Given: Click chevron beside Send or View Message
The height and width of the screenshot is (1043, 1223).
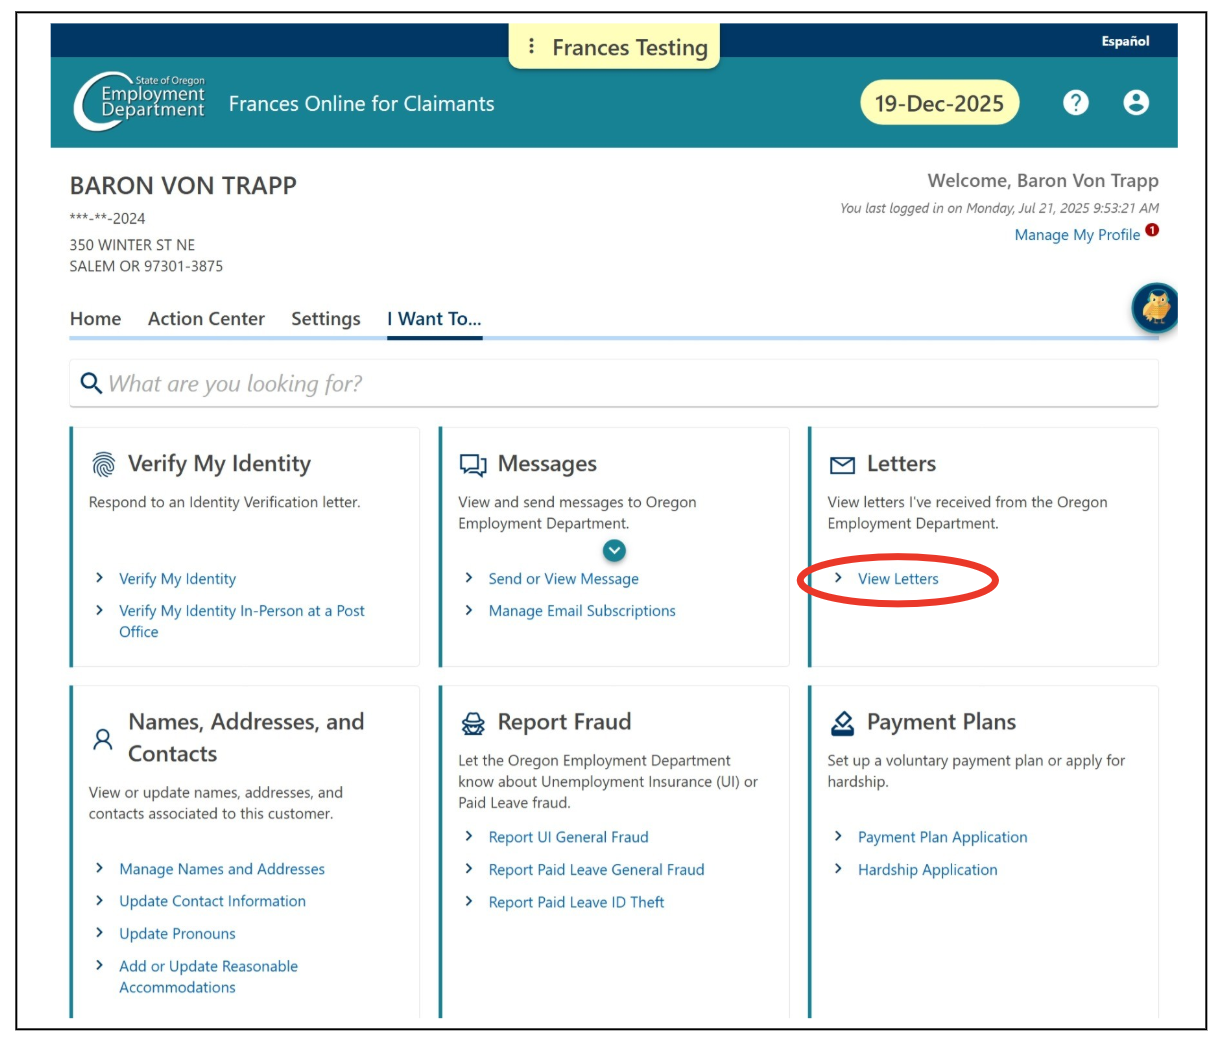Looking at the screenshot, I should pyautogui.click(x=469, y=578).
